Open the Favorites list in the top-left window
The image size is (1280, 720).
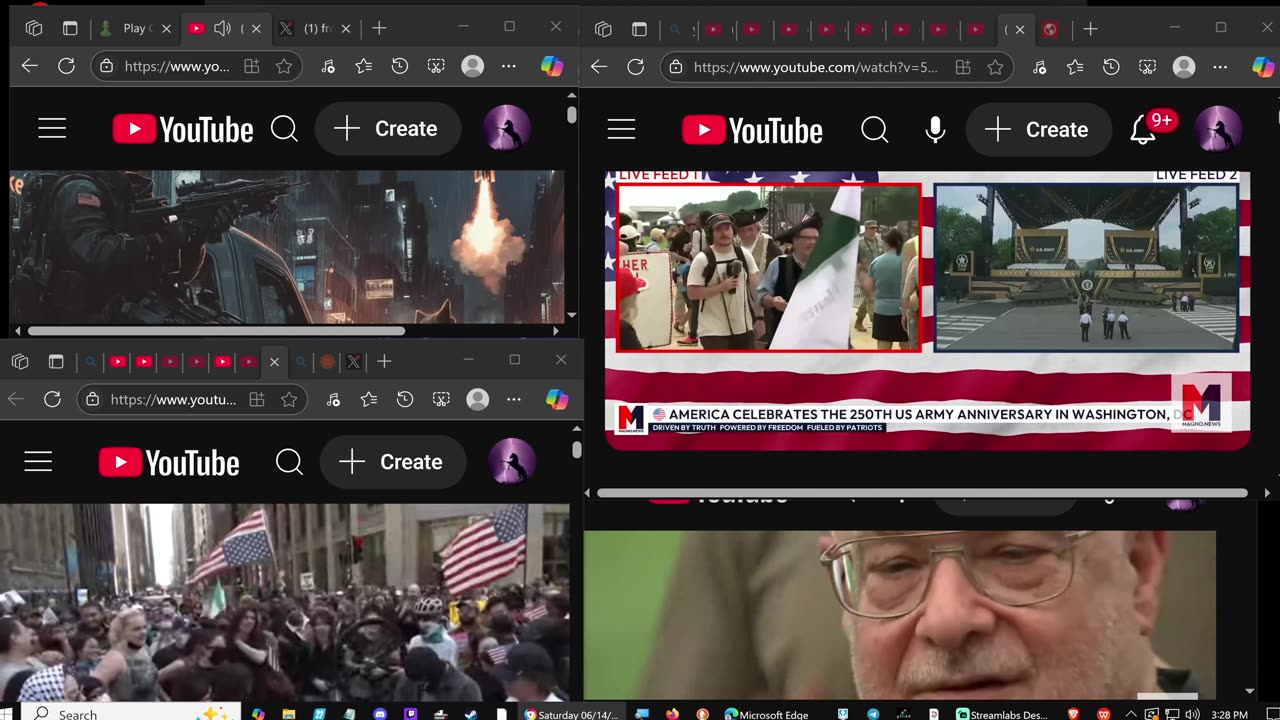[363, 66]
